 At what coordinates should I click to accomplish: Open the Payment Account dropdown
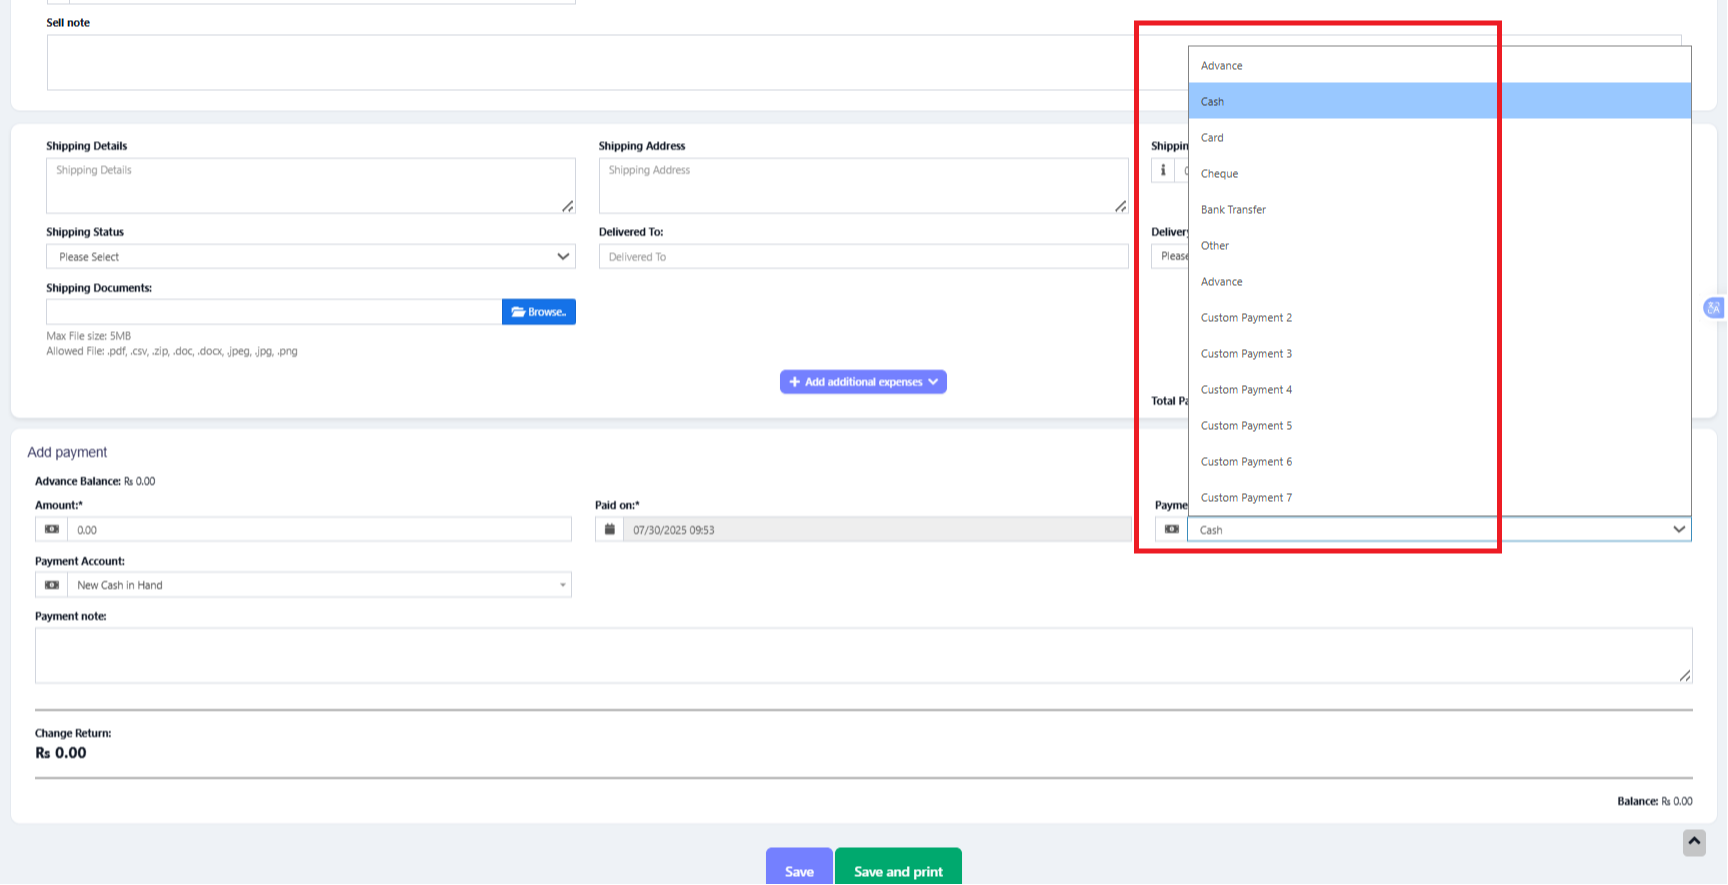[x=318, y=585]
